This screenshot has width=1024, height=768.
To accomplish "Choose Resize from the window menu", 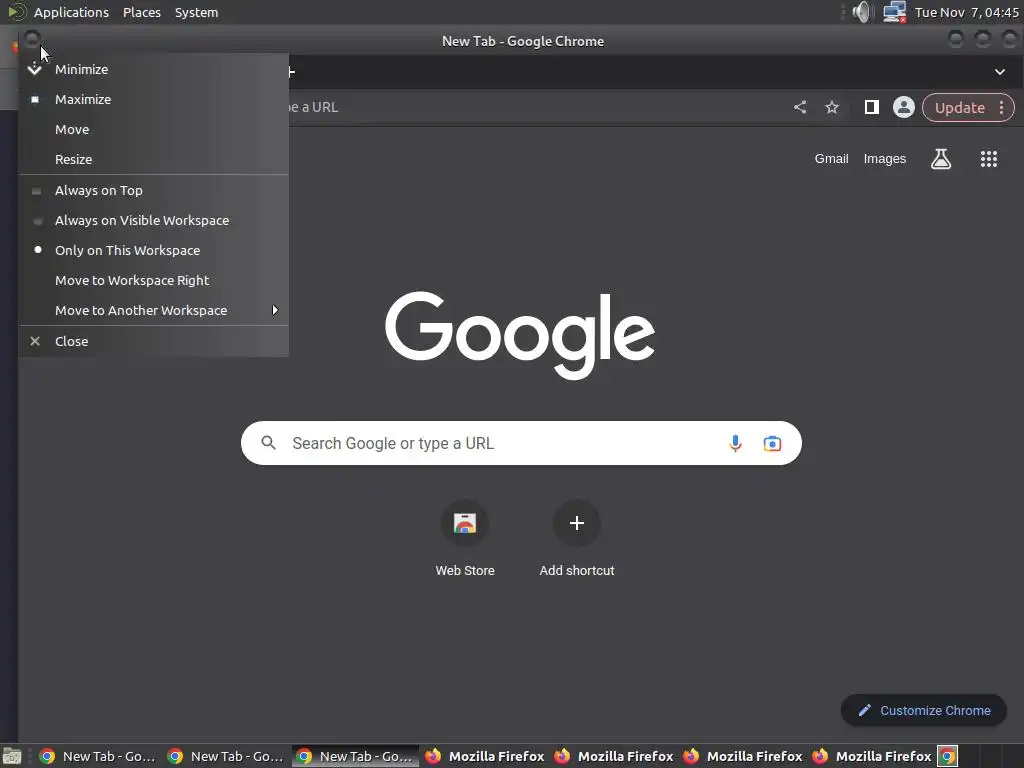I will pos(153,159).
